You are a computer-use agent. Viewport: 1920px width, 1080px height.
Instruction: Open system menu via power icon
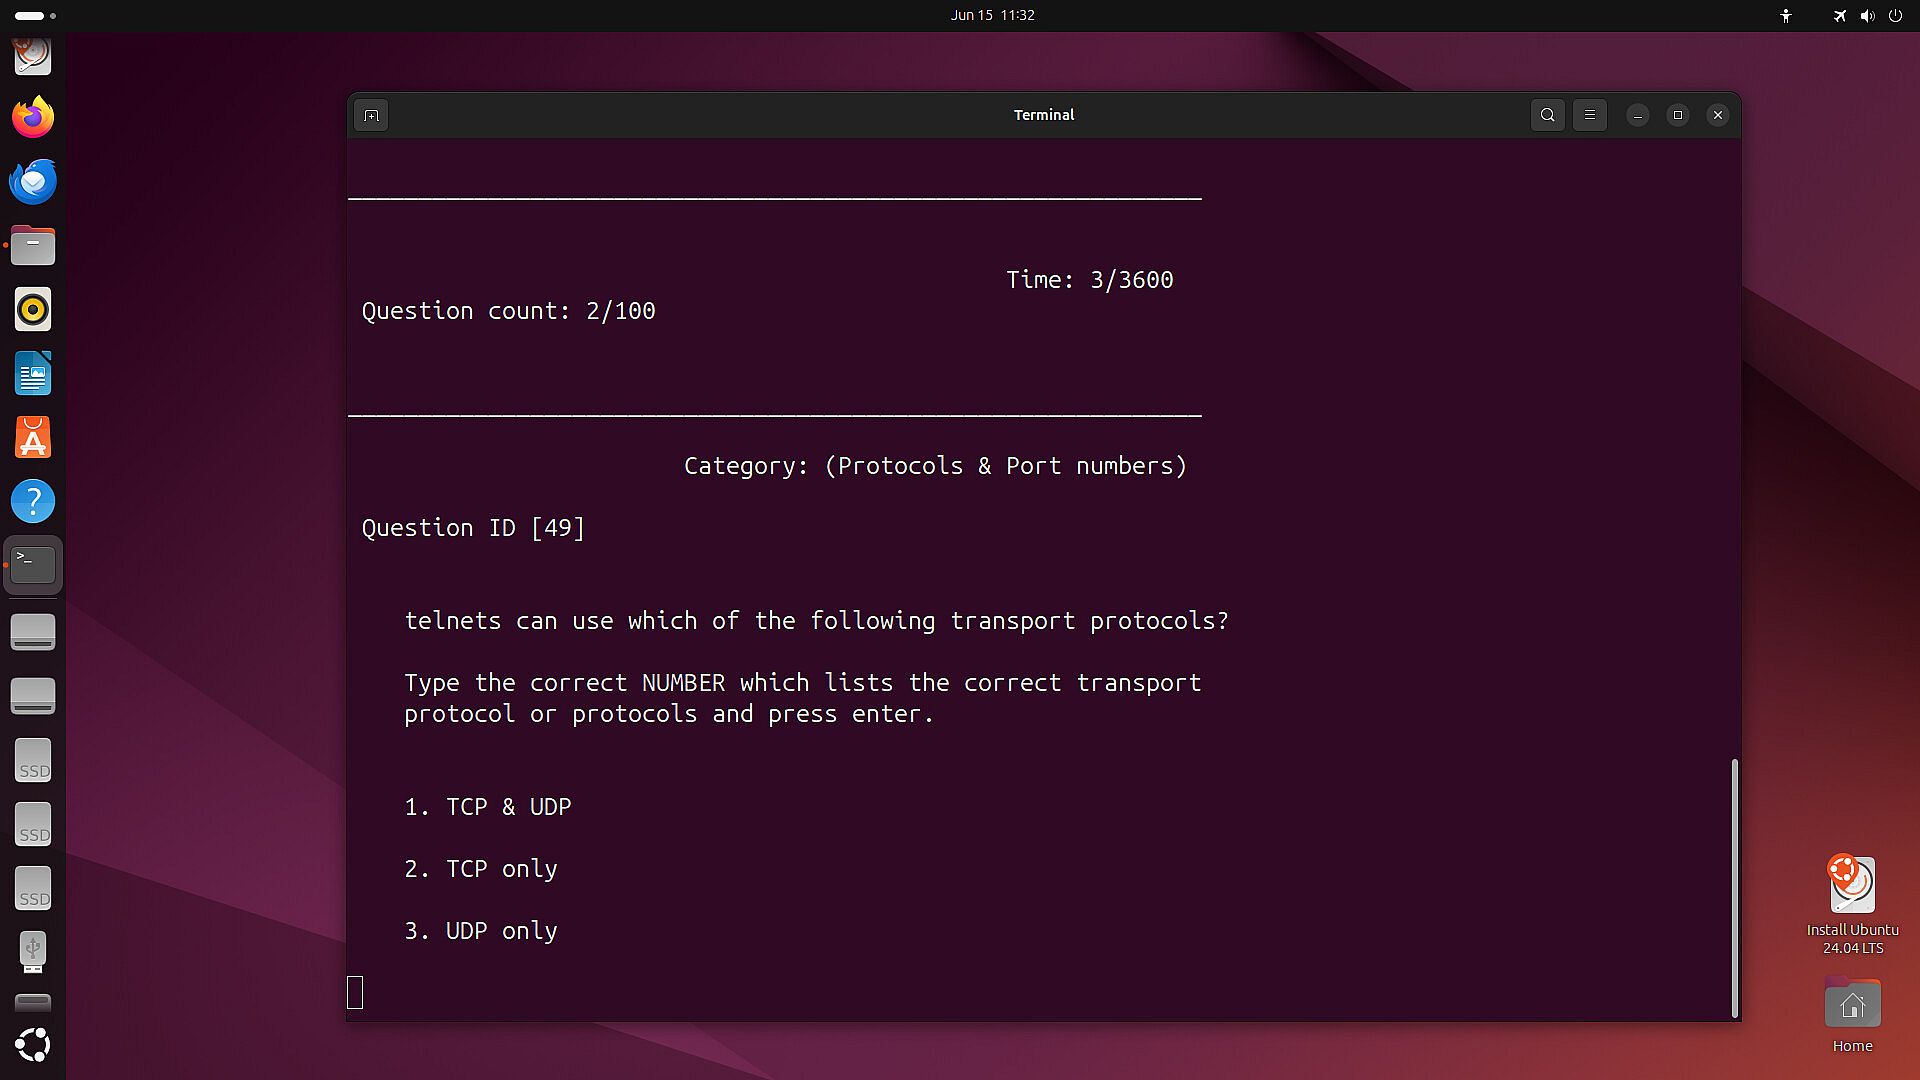click(x=1895, y=16)
